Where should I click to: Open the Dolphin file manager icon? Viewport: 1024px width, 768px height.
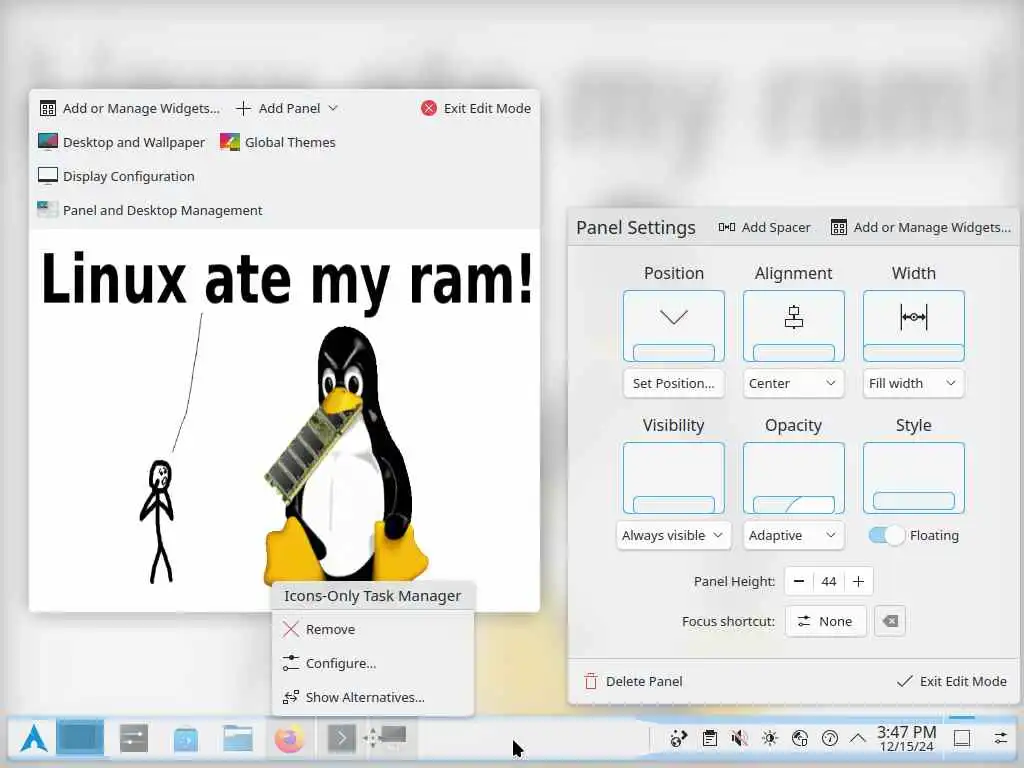coord(238,739)
